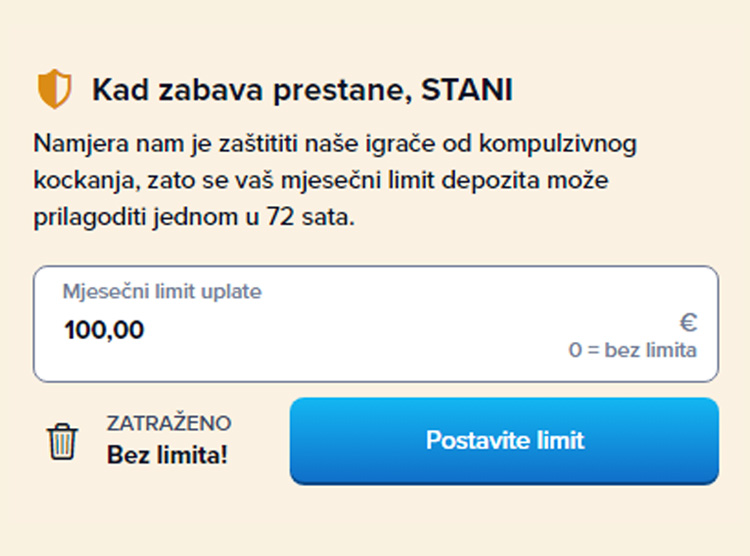The width and height of the screenshot is (750, 556).
Task: Focus the Mjesečni limit uplate input field
Action: [375, 330]
